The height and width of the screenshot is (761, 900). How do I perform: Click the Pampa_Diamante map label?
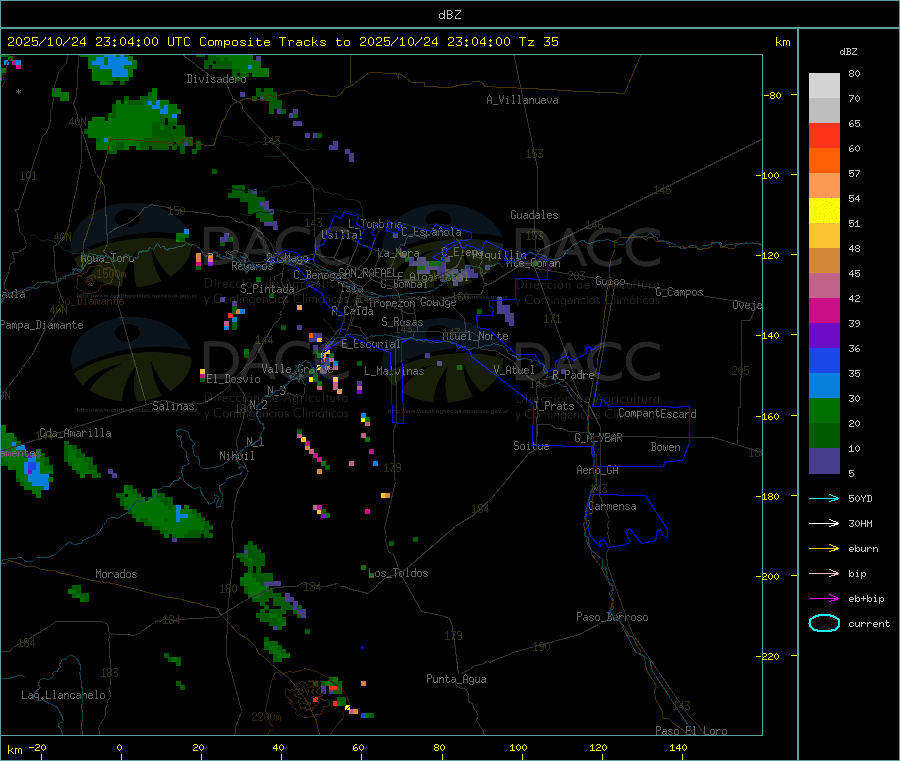tap(42, 325)
